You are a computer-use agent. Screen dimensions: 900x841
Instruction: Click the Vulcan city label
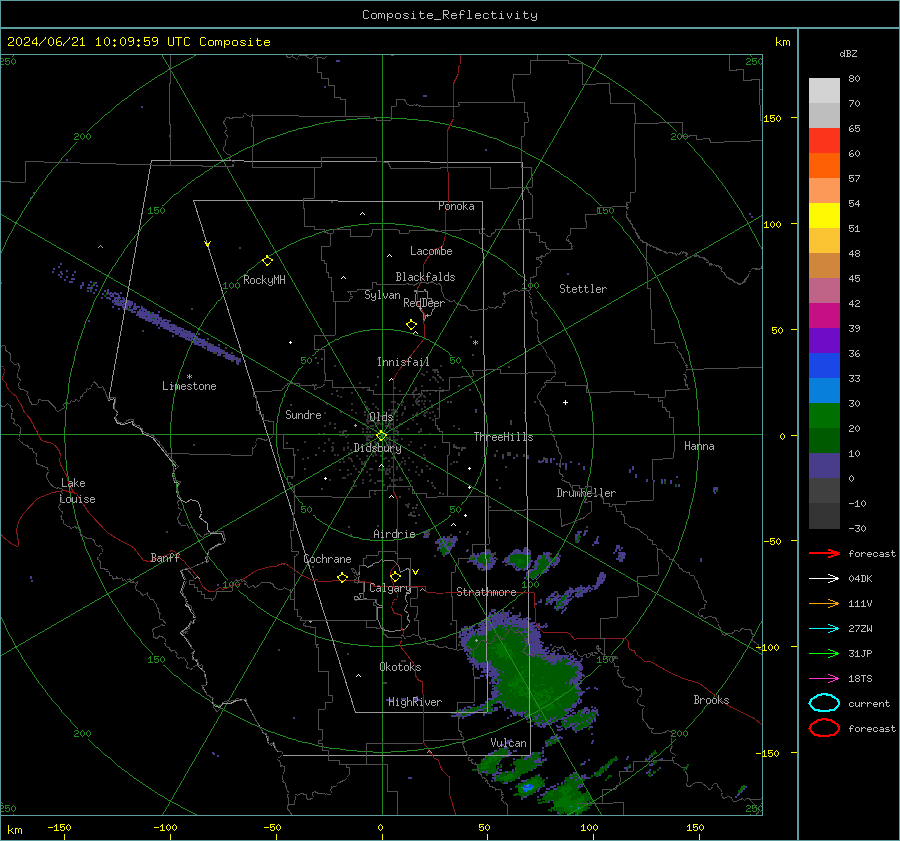[508, 743]
